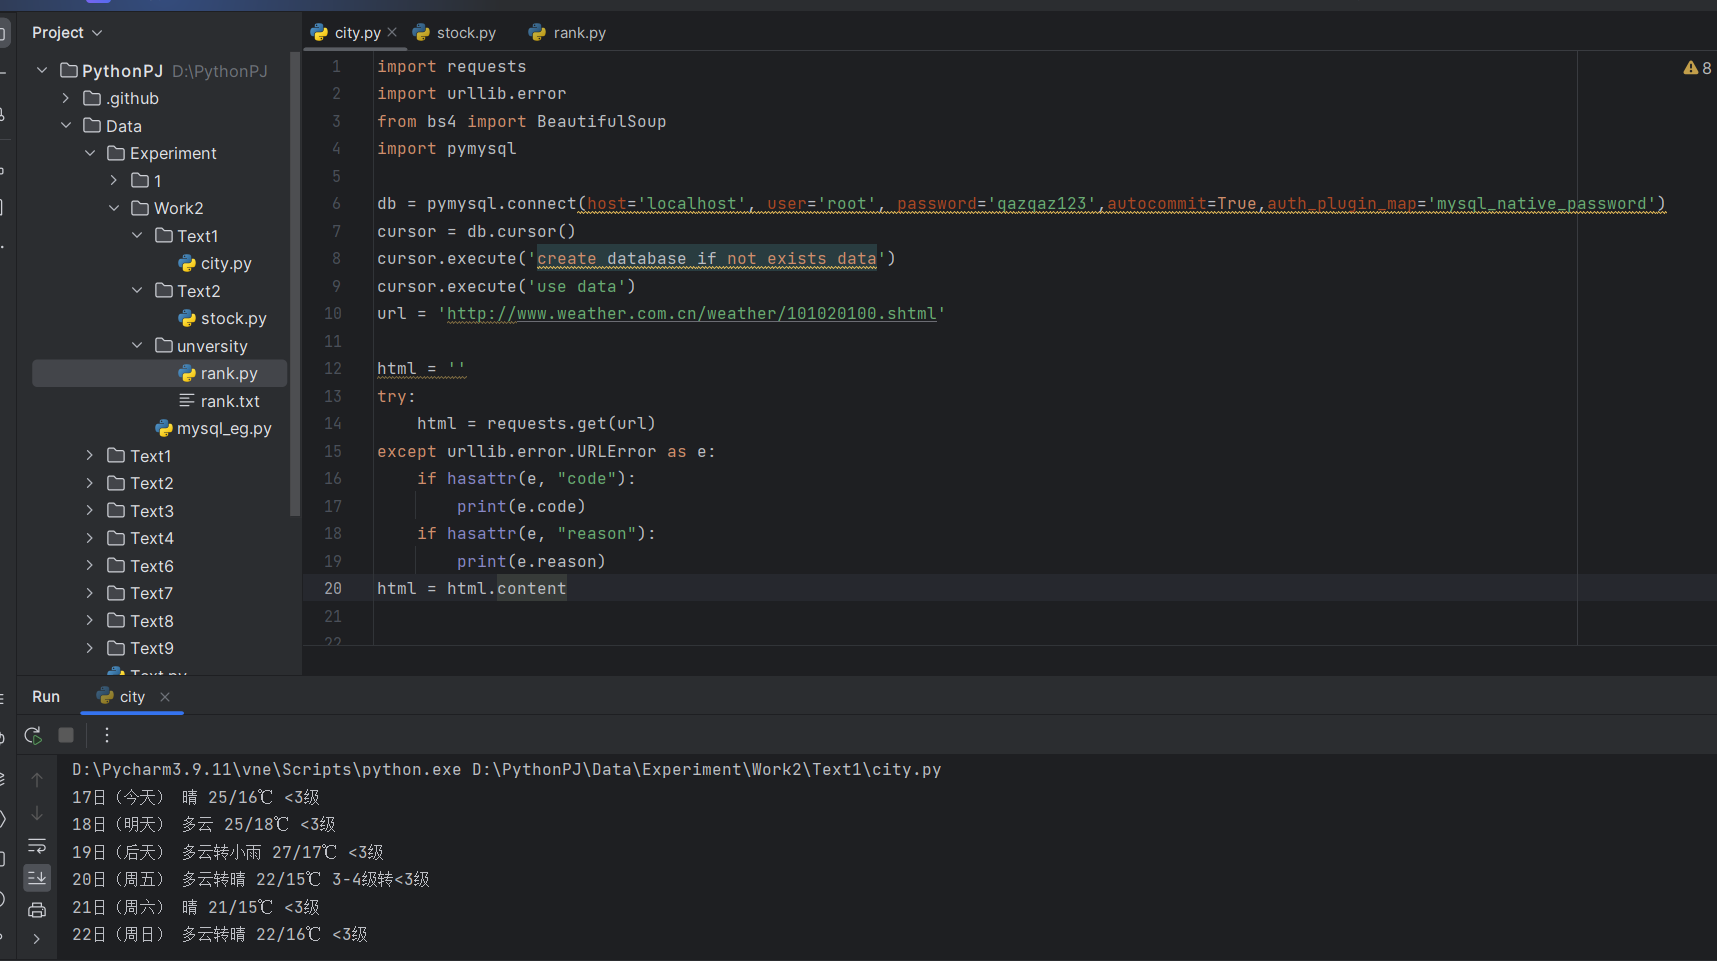This screenshot has height=961, width=1717.
Task: Close the city run tab
Action: [165, 697]
